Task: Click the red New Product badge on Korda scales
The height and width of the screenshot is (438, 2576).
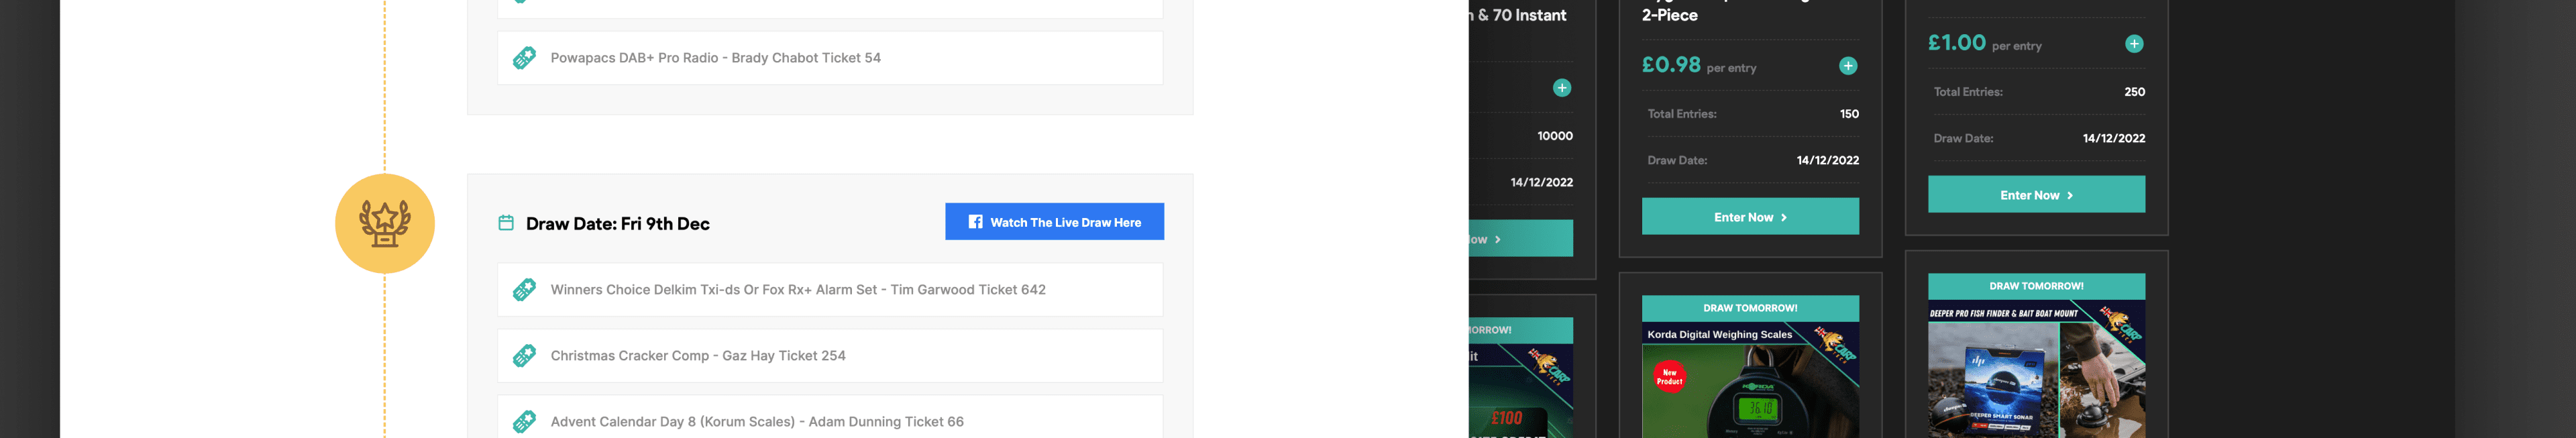Action: [1670, 377]
